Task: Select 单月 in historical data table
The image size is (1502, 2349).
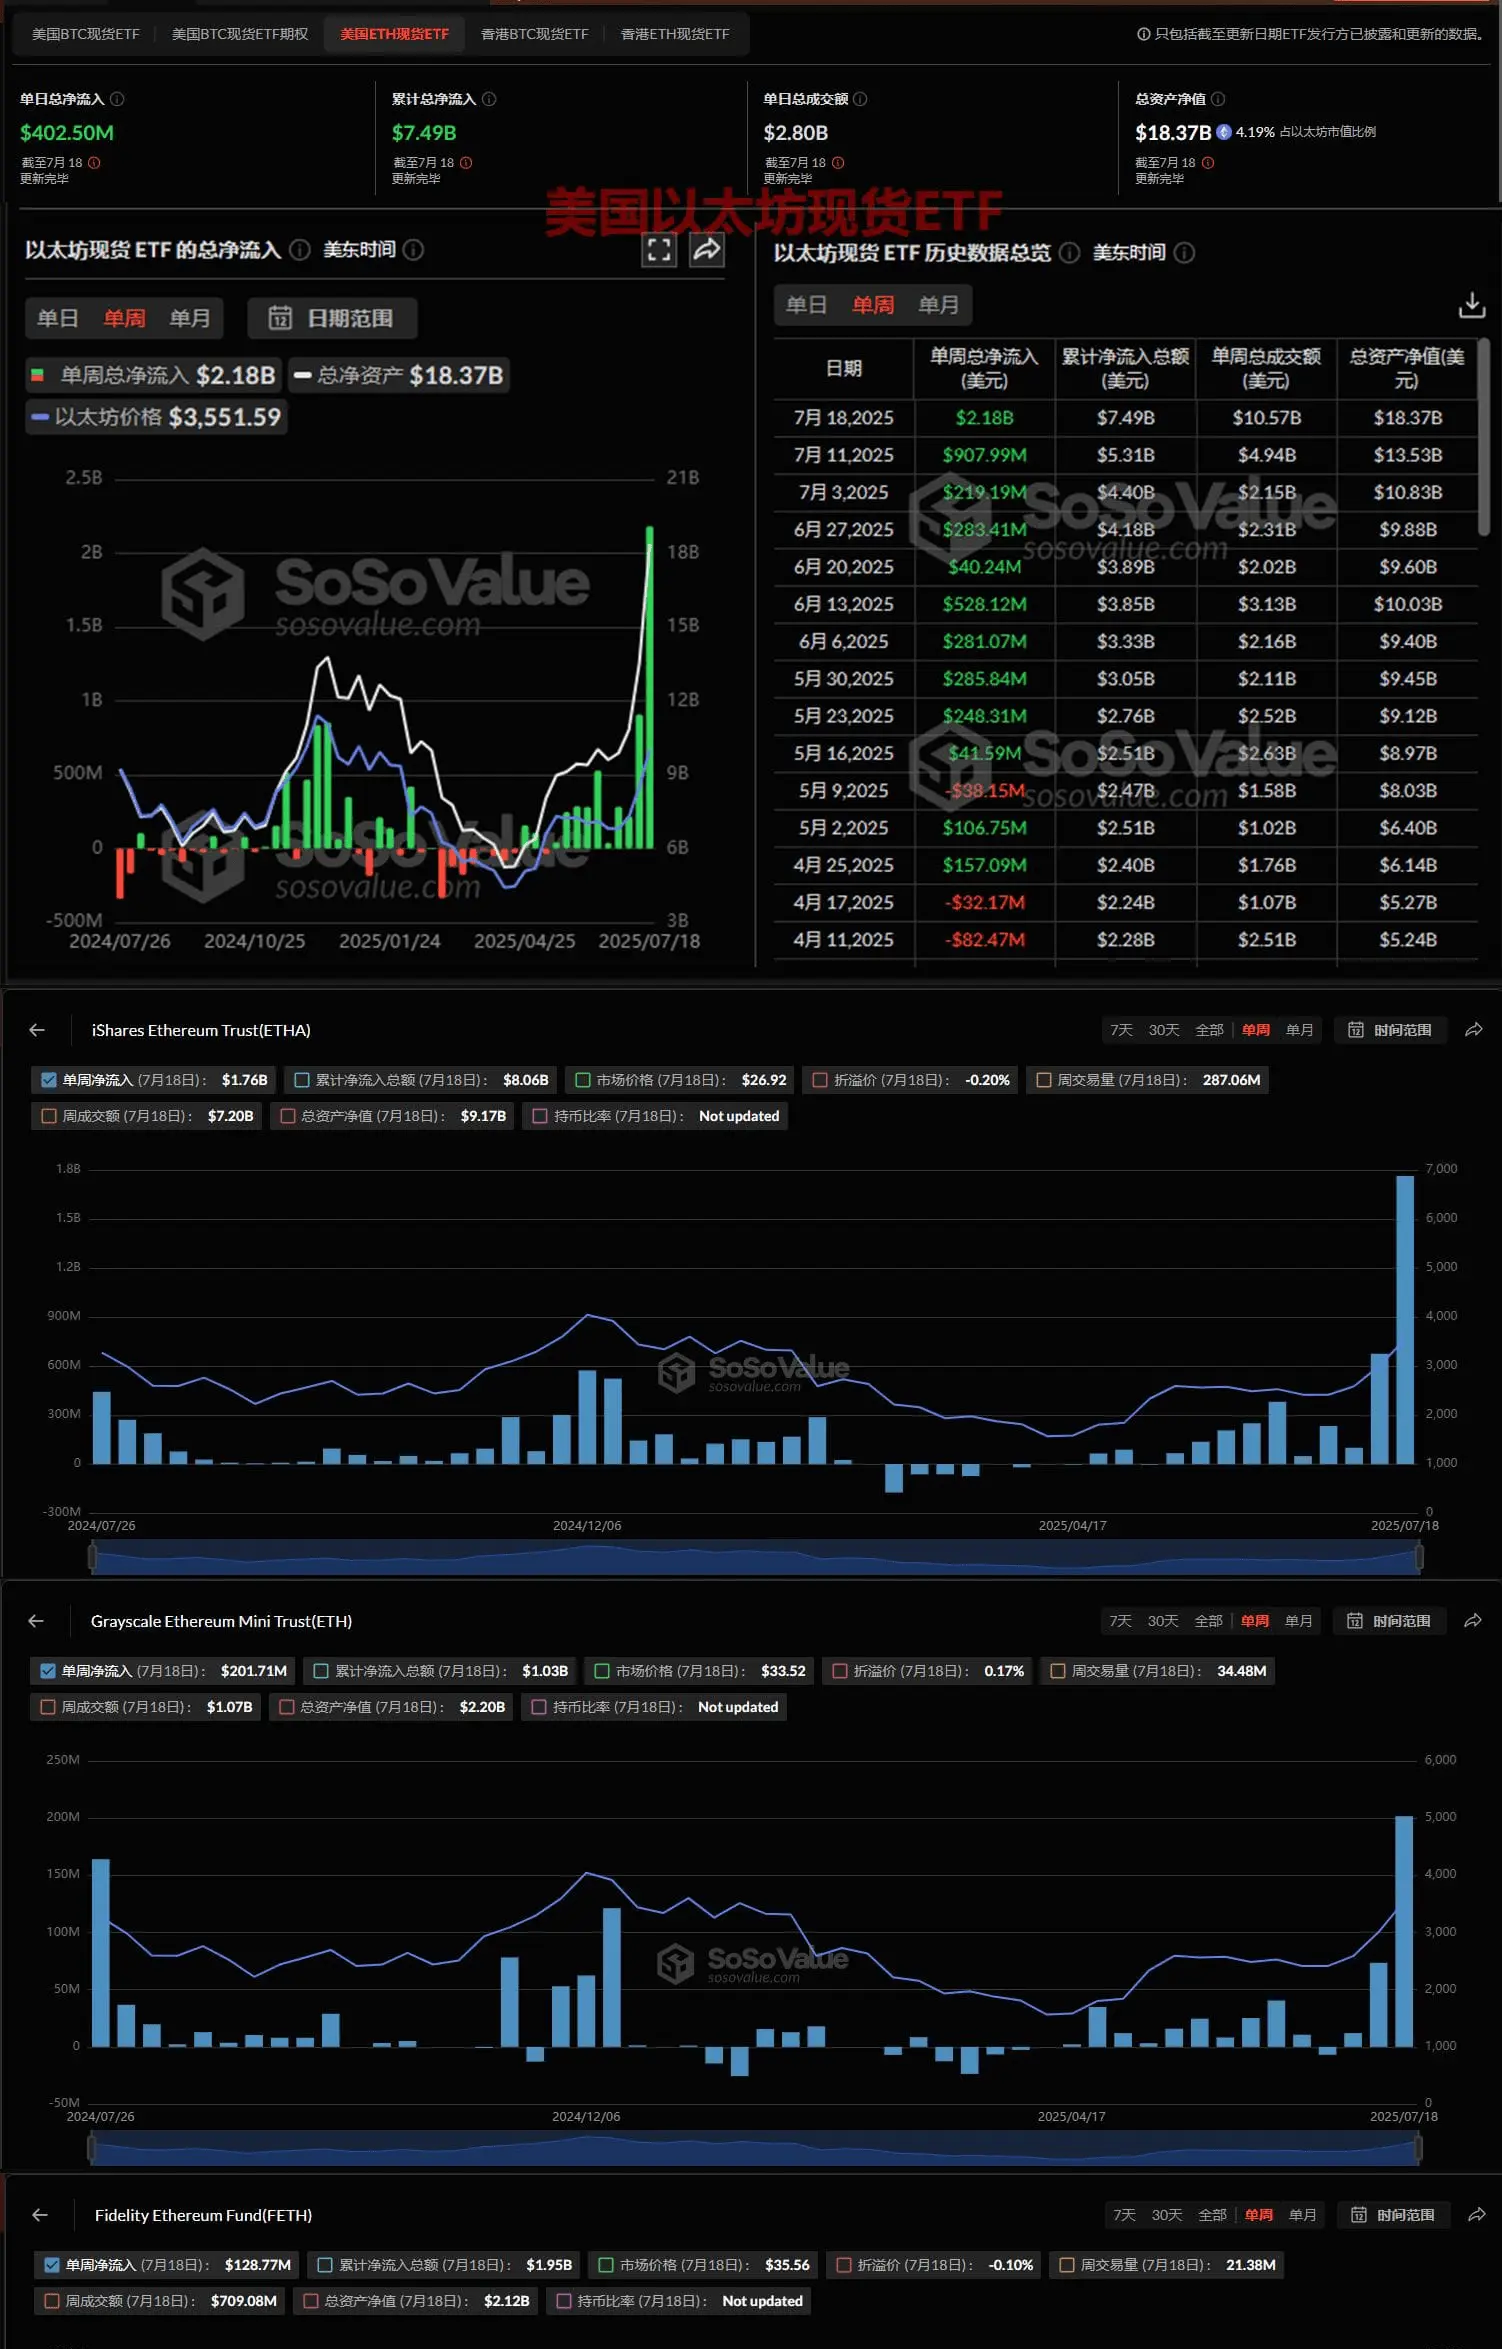Action: (x=939, y=305)
